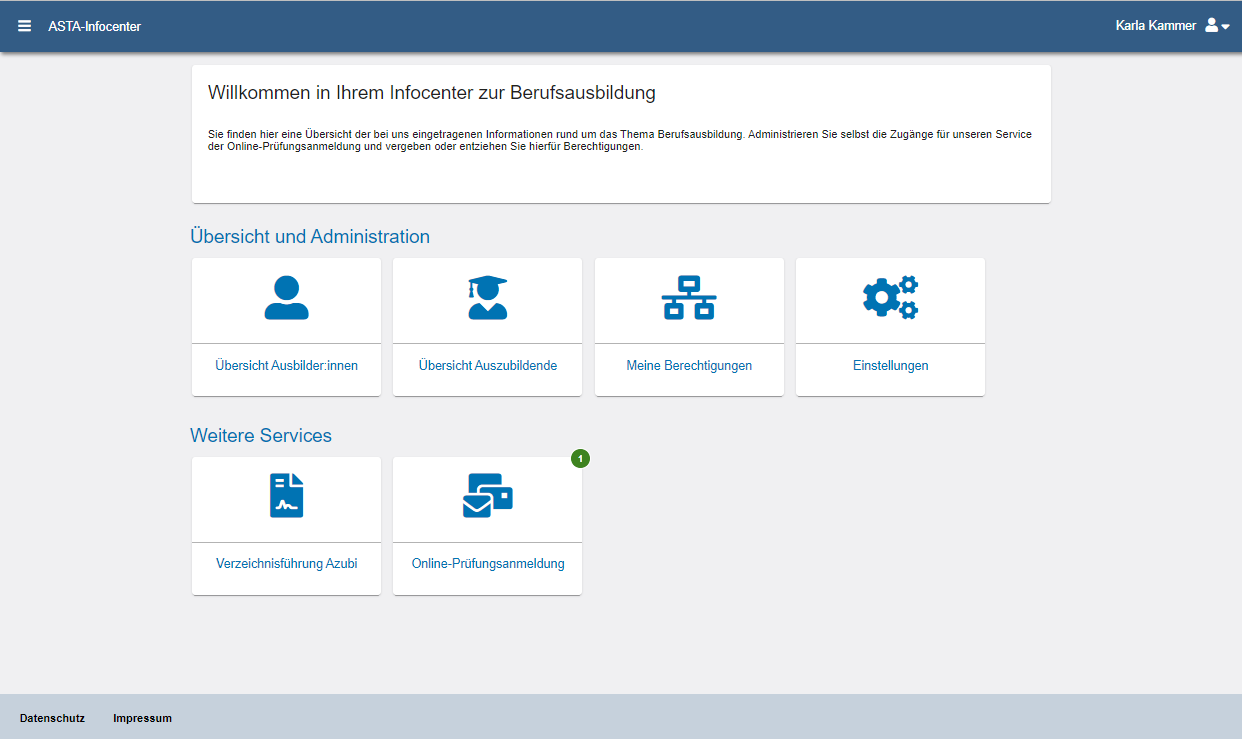This screenshot has height=739, width=1242.
Task: Click the ASTA-Infocenter title
Action: 95,26
